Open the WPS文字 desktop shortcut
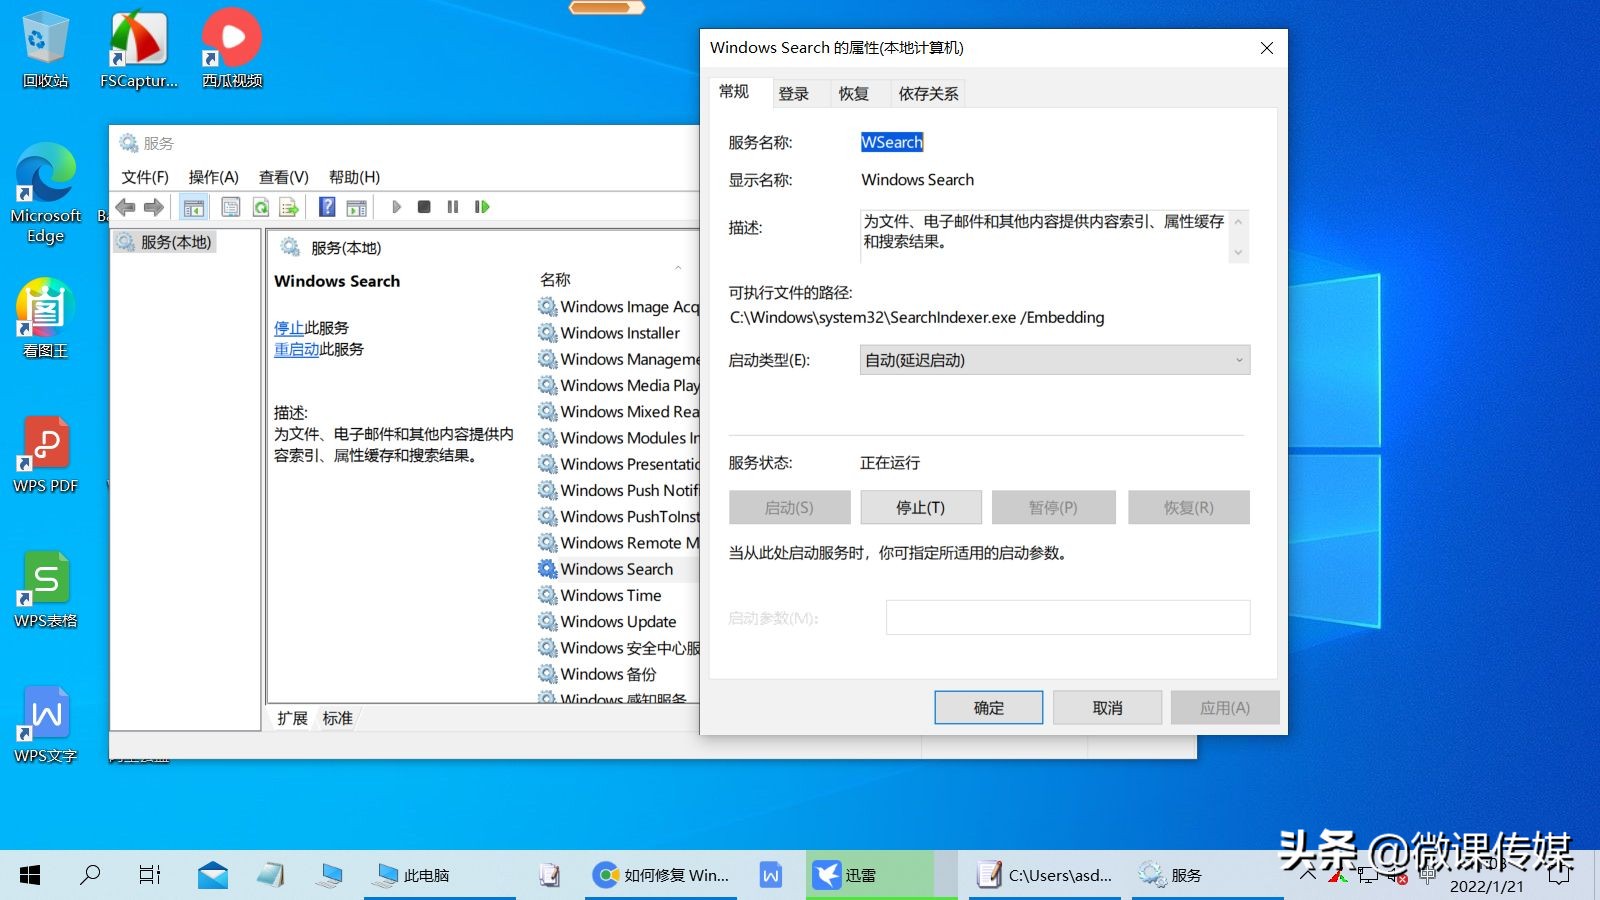Image resolution: width=1600 pixels, height=900 pixels. pyautogui.click(x=46, y=725)
